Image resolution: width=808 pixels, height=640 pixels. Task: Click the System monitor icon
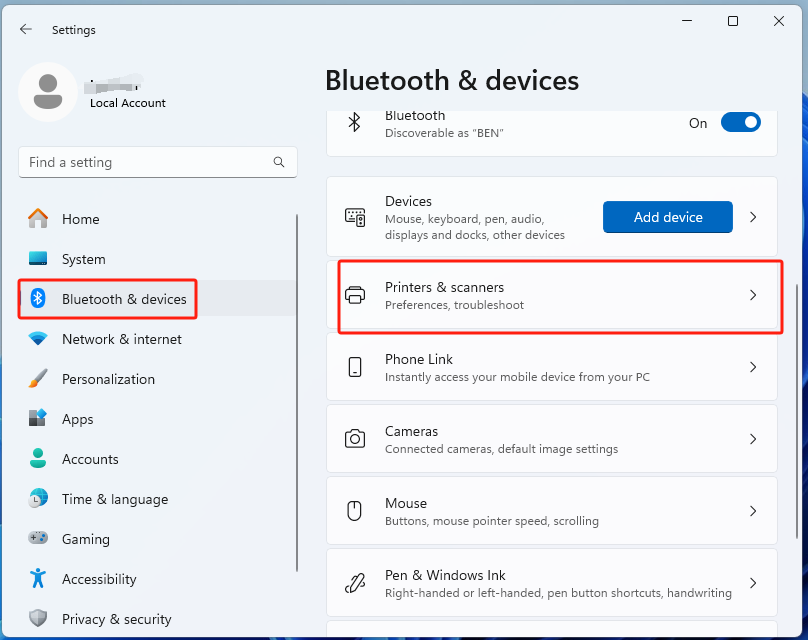coord(38,258)
